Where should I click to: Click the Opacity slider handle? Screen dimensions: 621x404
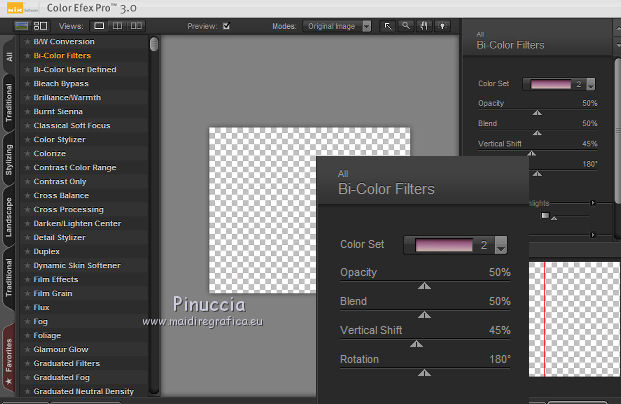[425, 285]
